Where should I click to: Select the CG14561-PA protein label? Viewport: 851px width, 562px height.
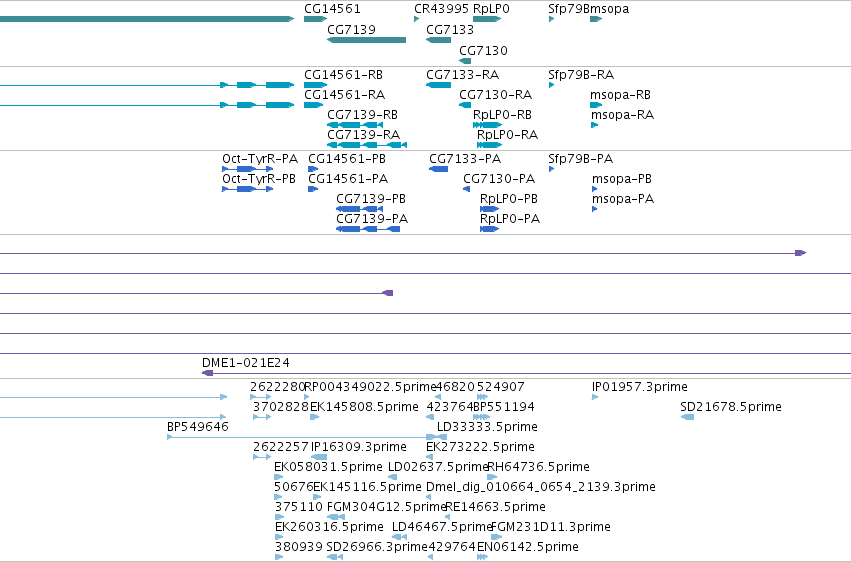(348, 178)
